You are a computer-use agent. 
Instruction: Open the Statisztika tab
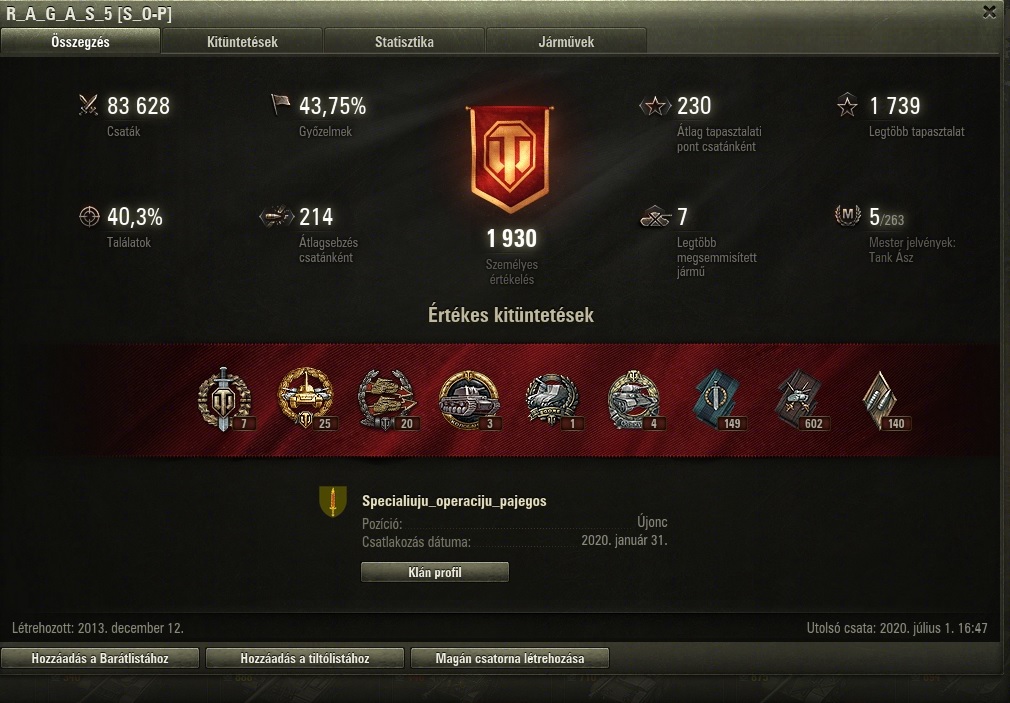(x=405, y=42)
